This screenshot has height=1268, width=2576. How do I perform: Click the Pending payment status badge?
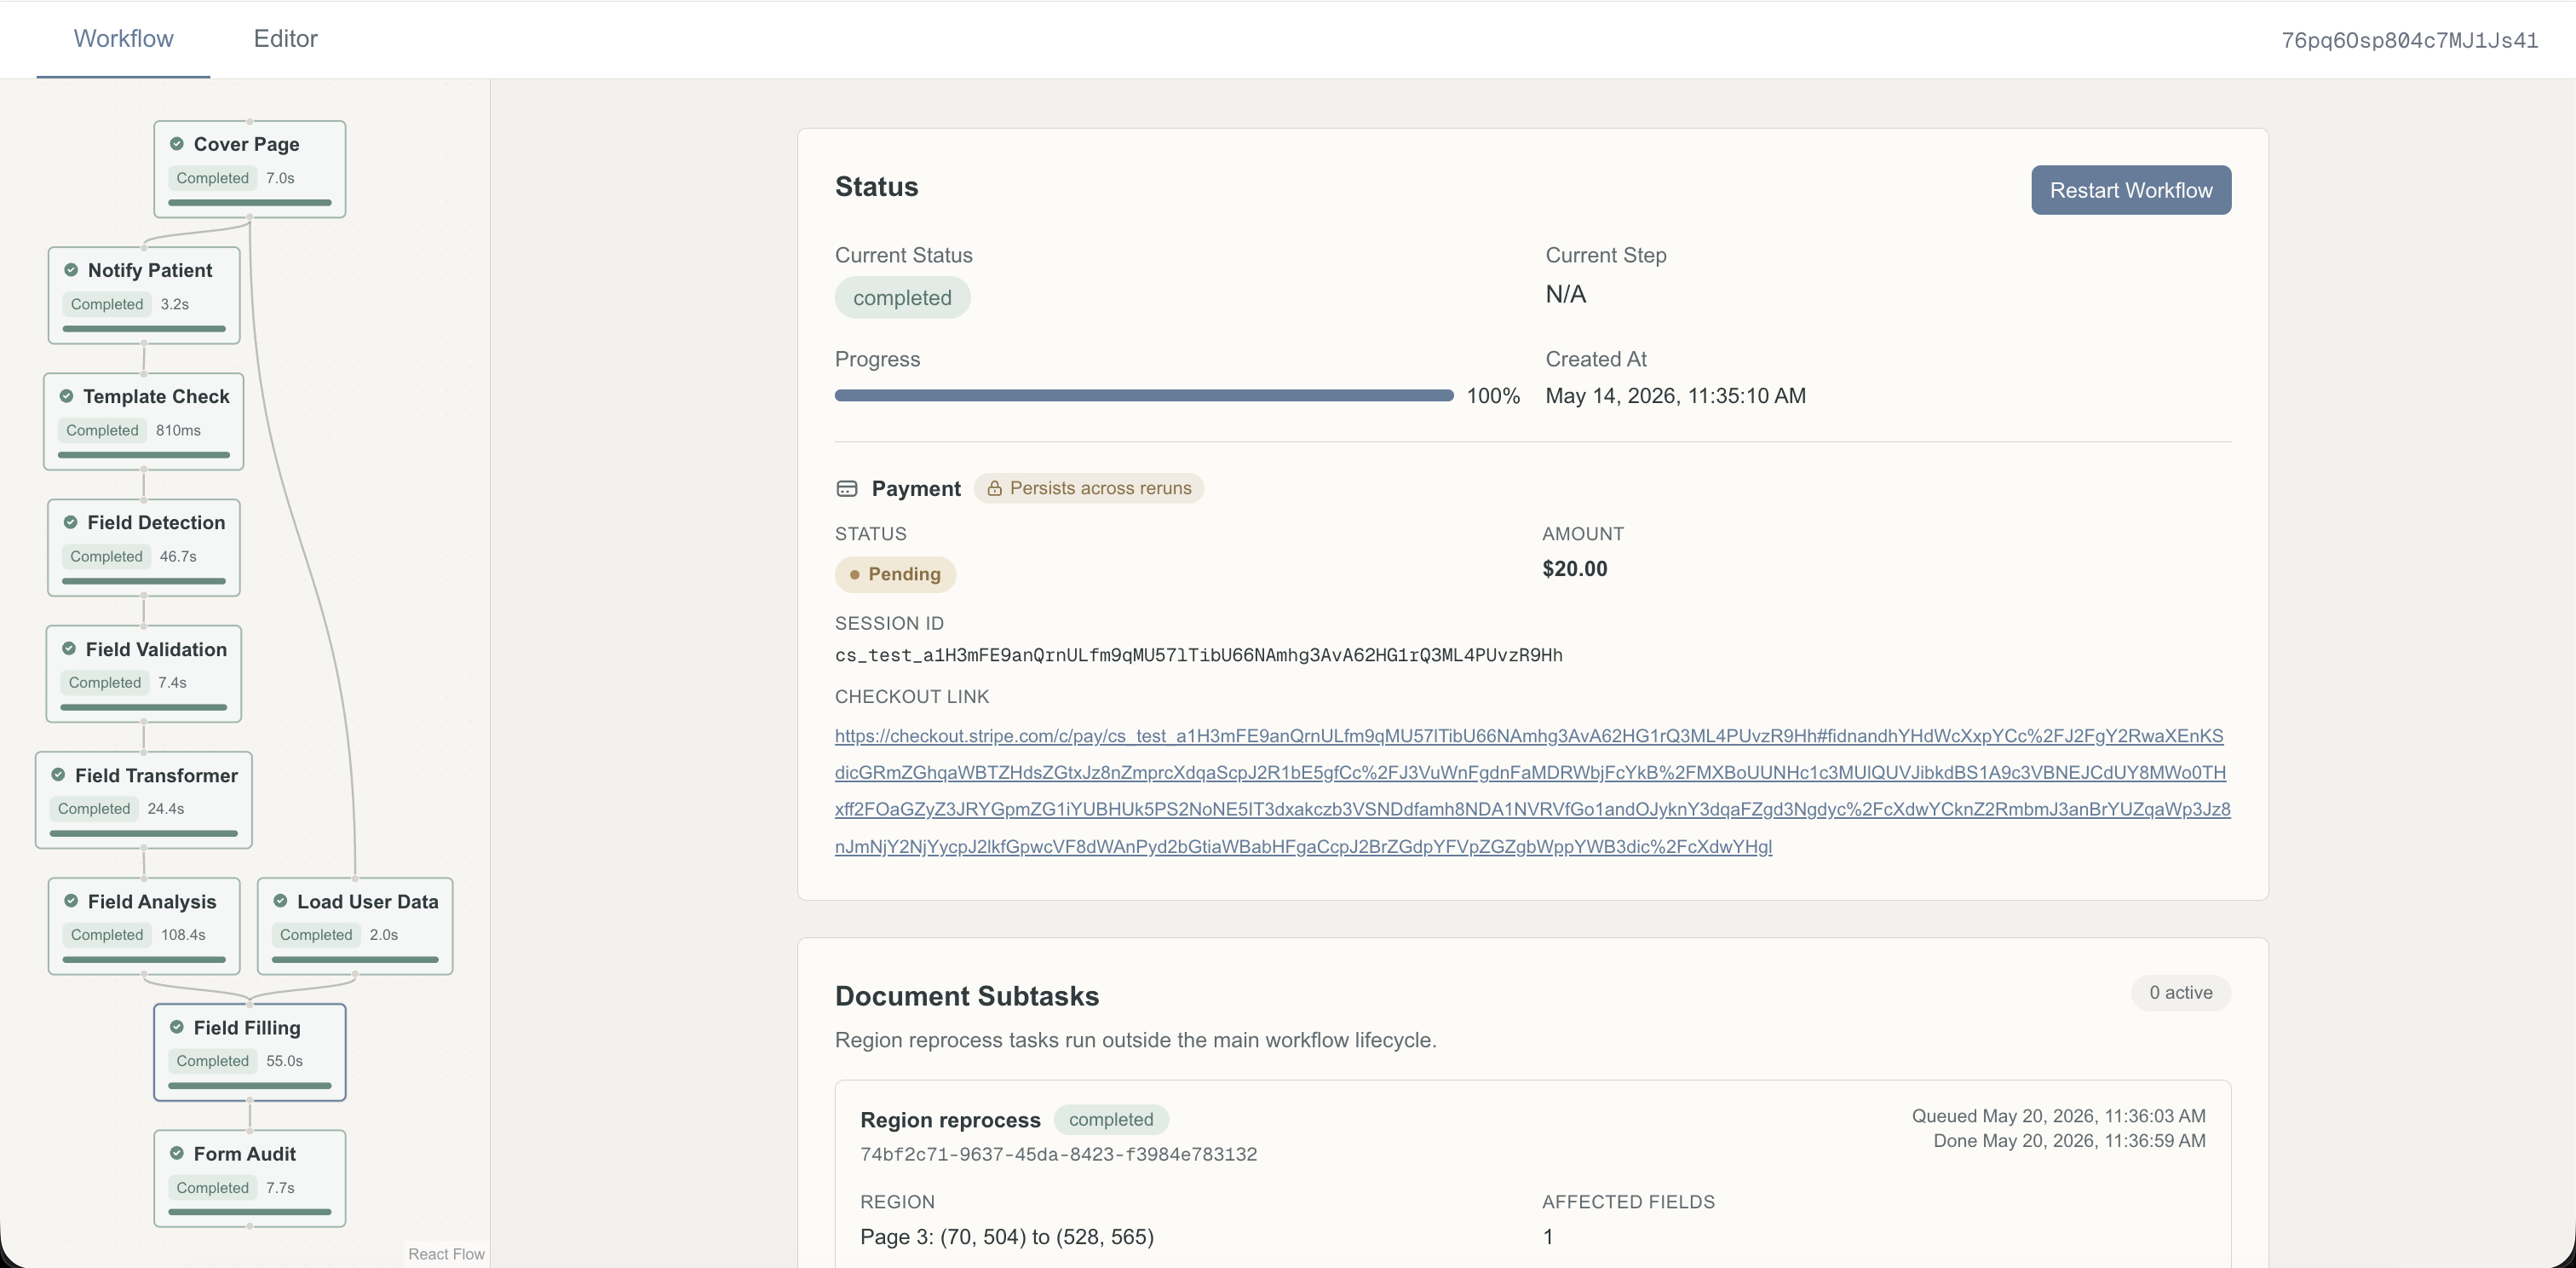(x=895, y=574)
